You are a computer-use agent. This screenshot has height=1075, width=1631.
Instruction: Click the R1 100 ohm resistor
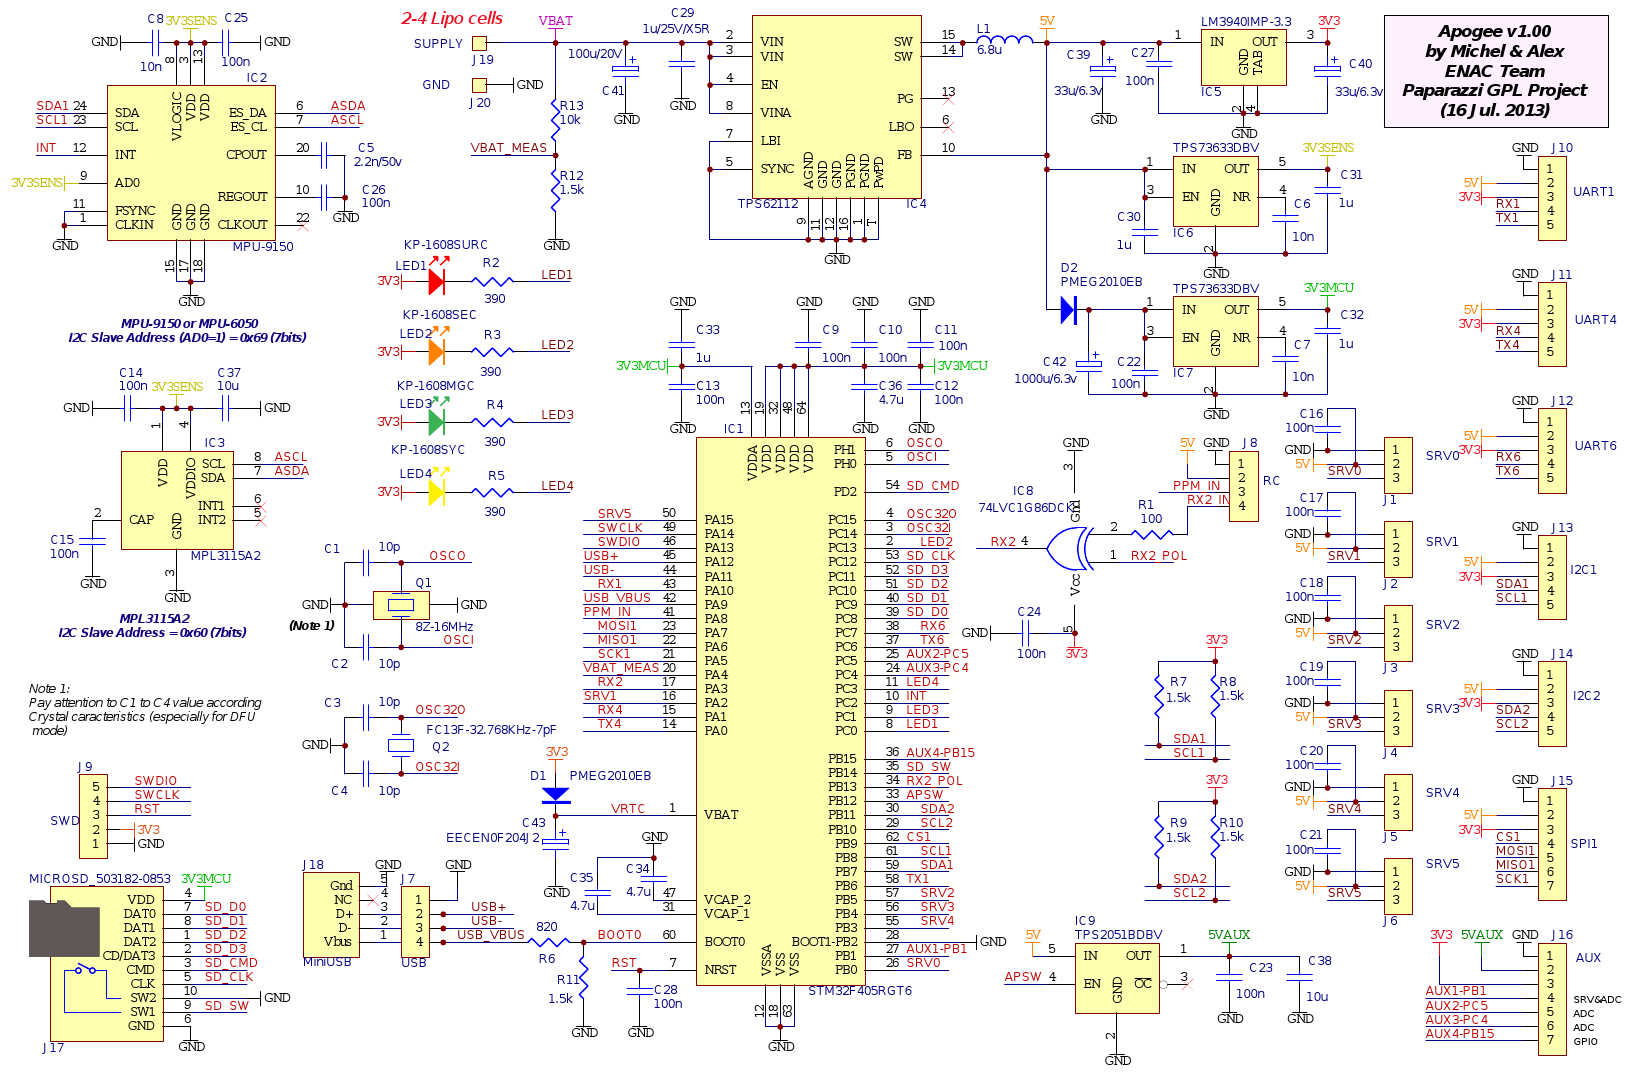click(x=1153, y=534)
